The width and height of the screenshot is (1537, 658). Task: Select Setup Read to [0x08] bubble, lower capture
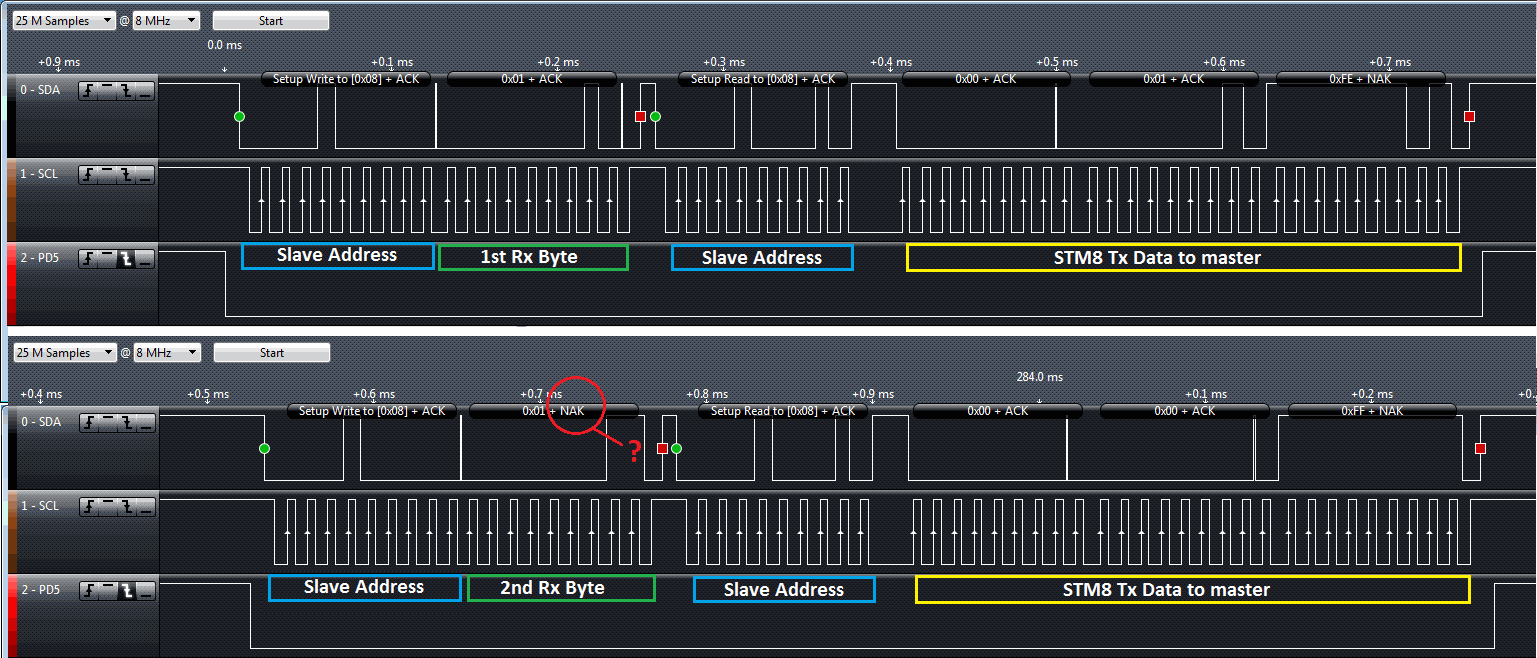[783, 411]
